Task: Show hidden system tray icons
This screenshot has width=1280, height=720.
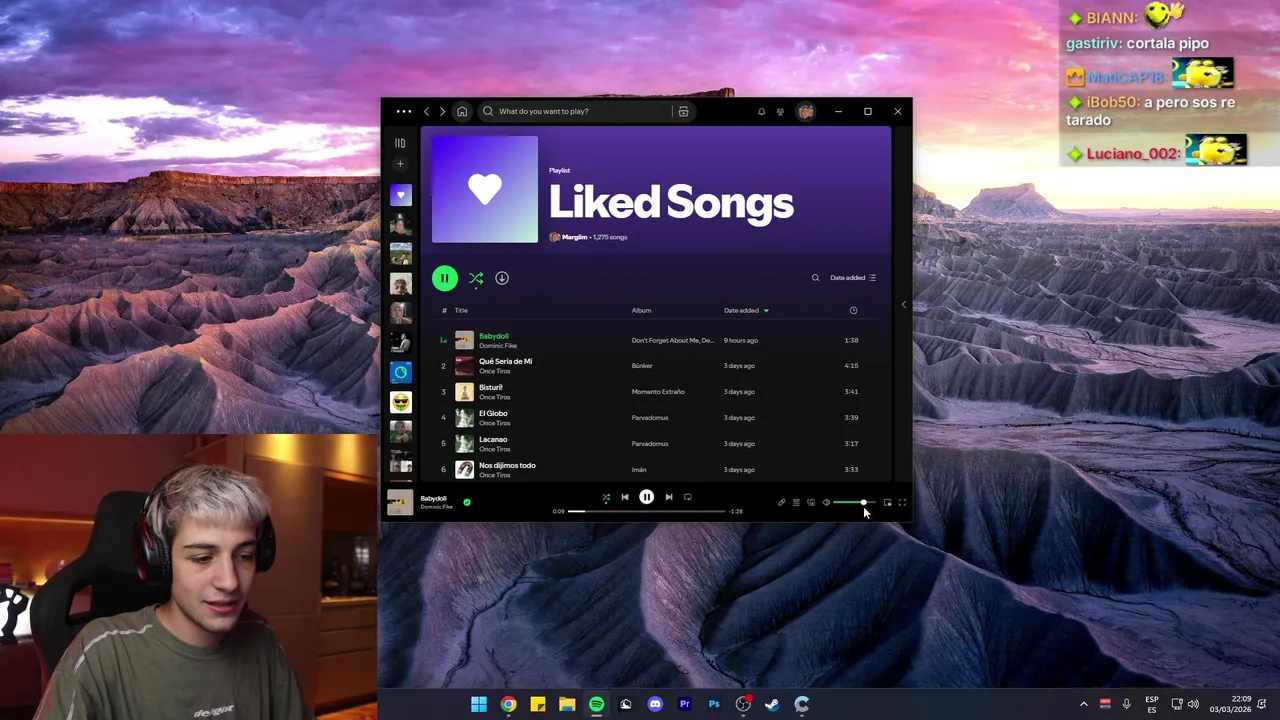Action: pyautogui.click(x=1083, y=704)
